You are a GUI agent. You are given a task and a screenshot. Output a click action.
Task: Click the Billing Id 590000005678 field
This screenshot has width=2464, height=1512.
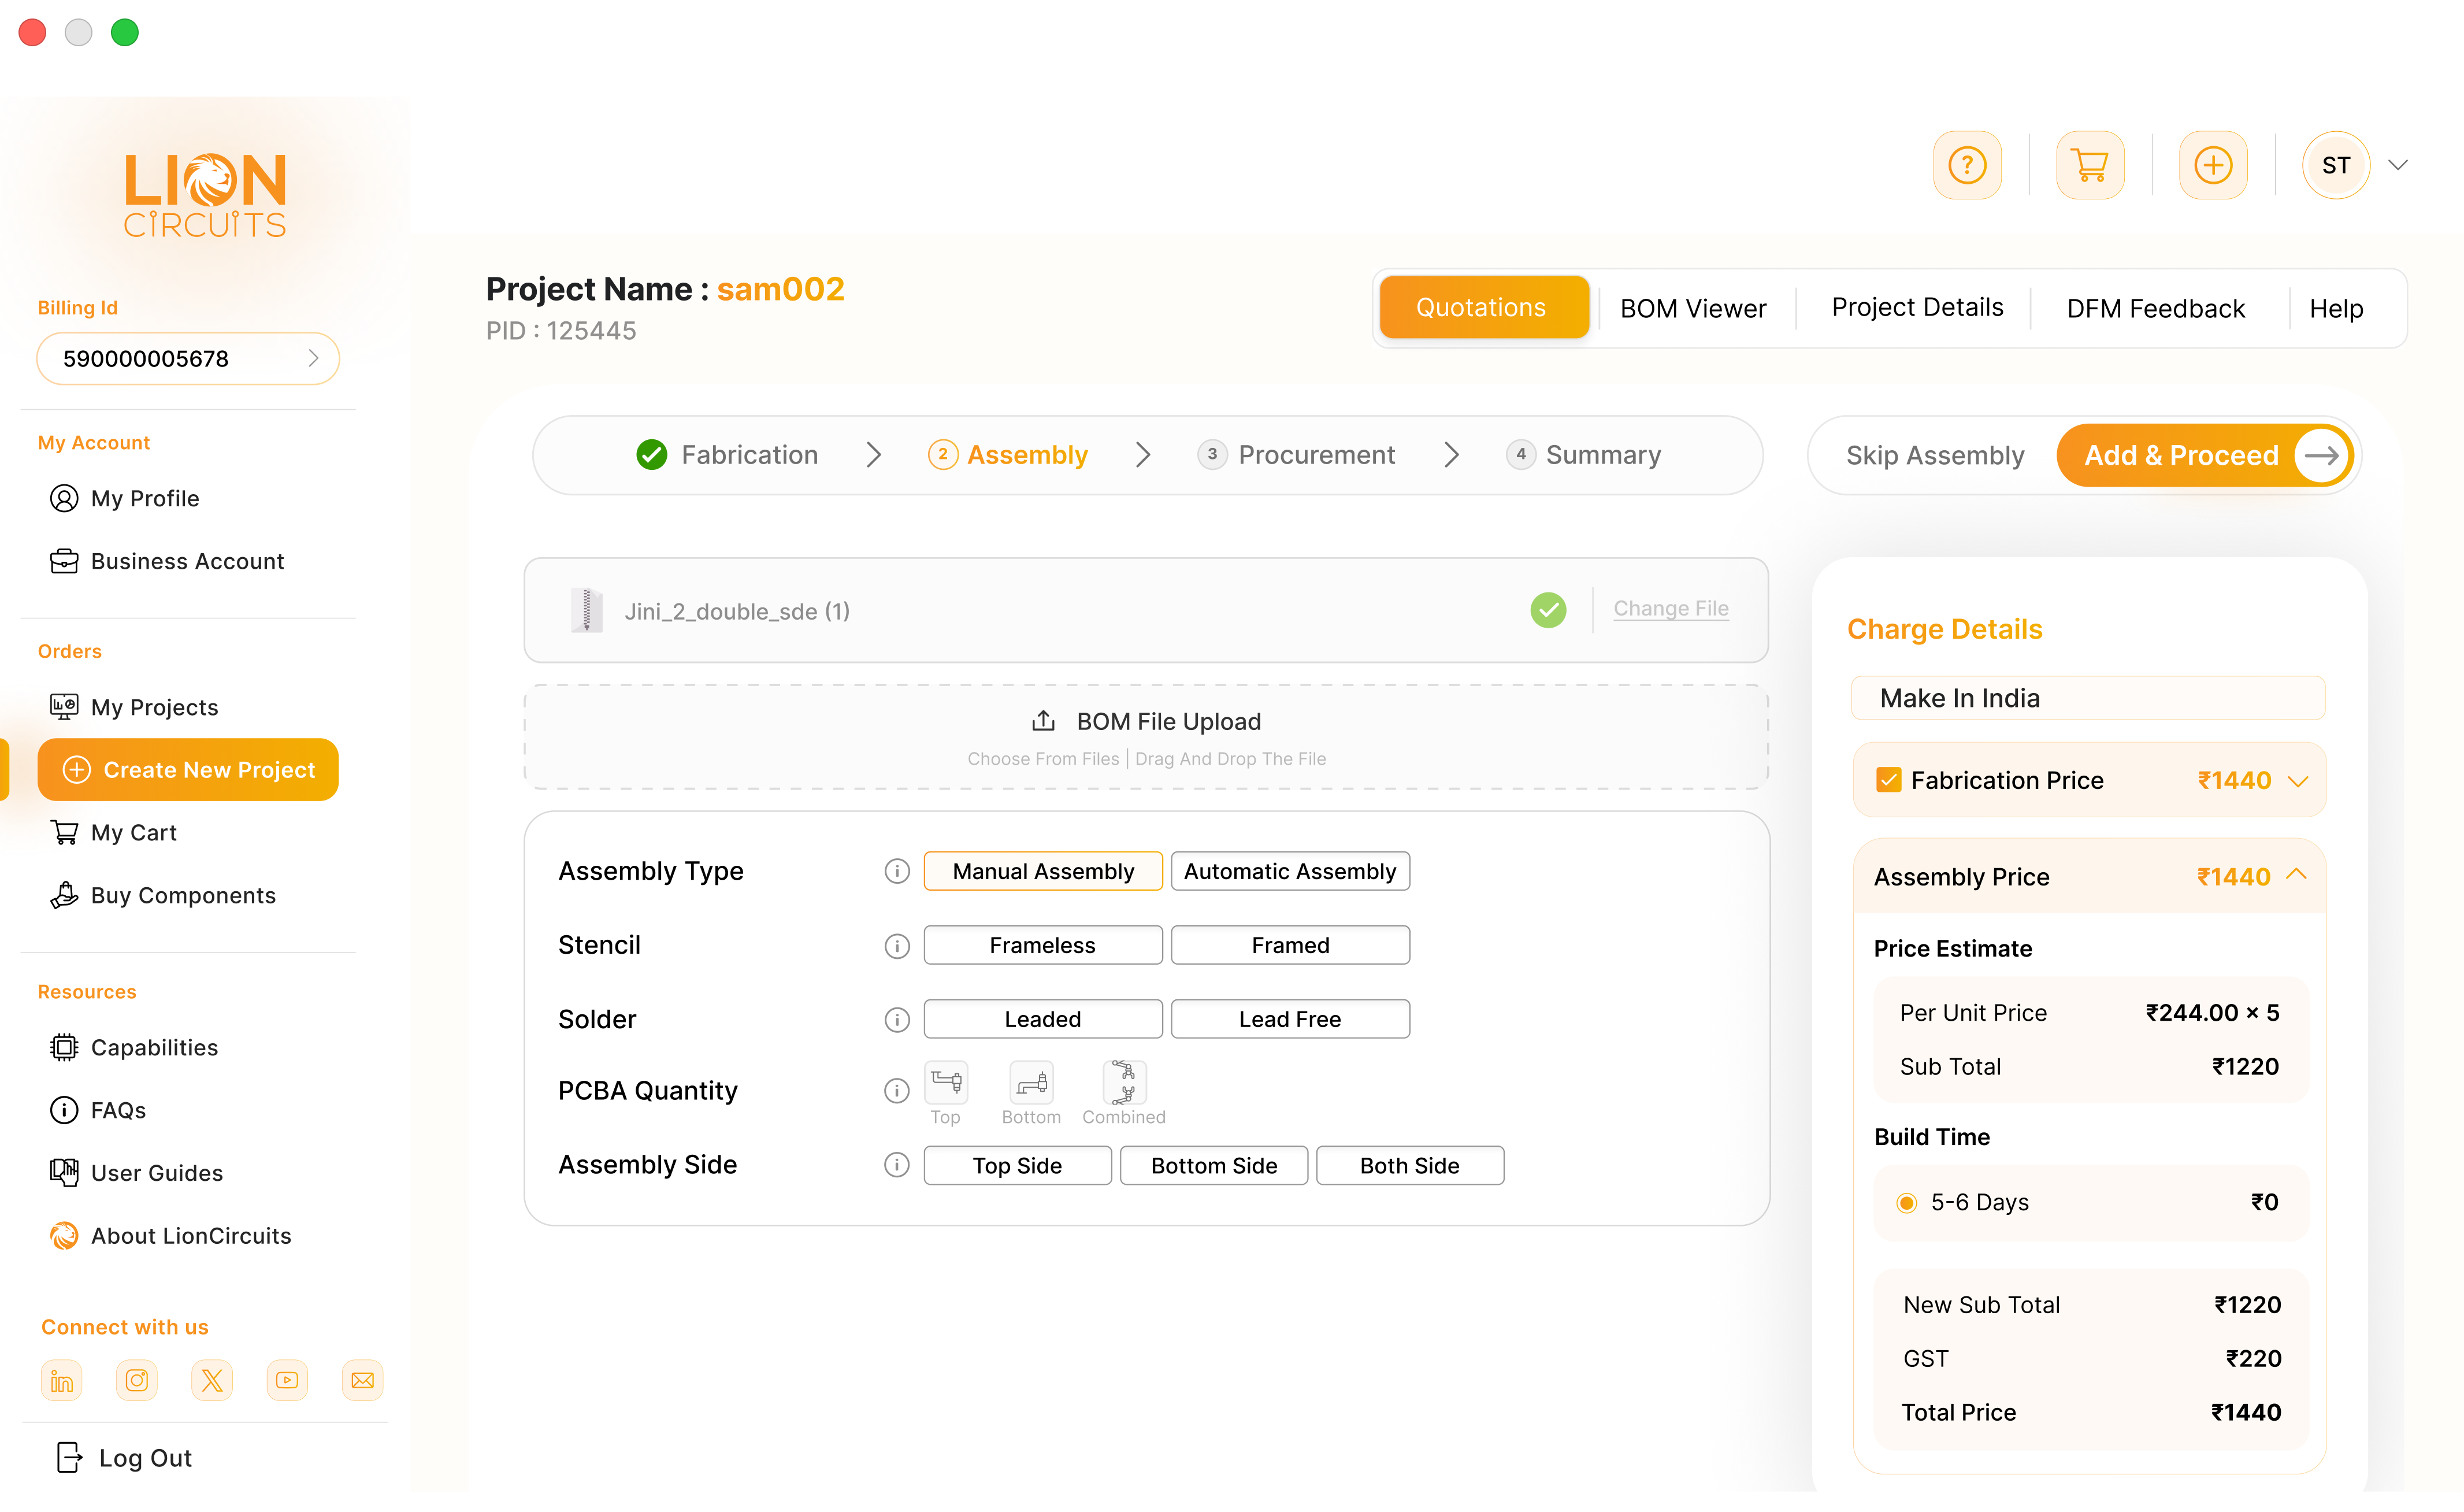[x=188, y=358]
